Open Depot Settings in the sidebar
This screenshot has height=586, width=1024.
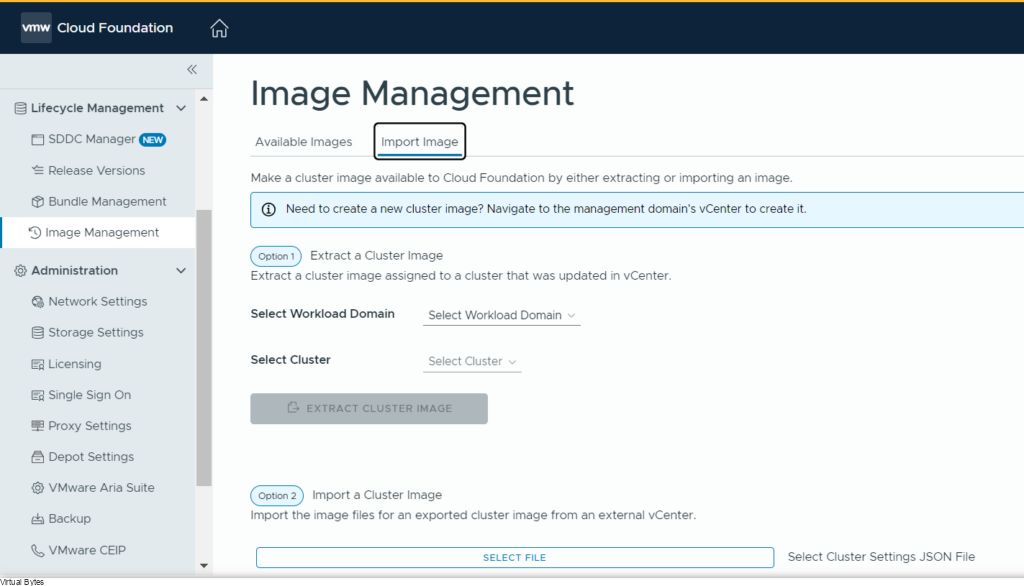click(90, 457)
